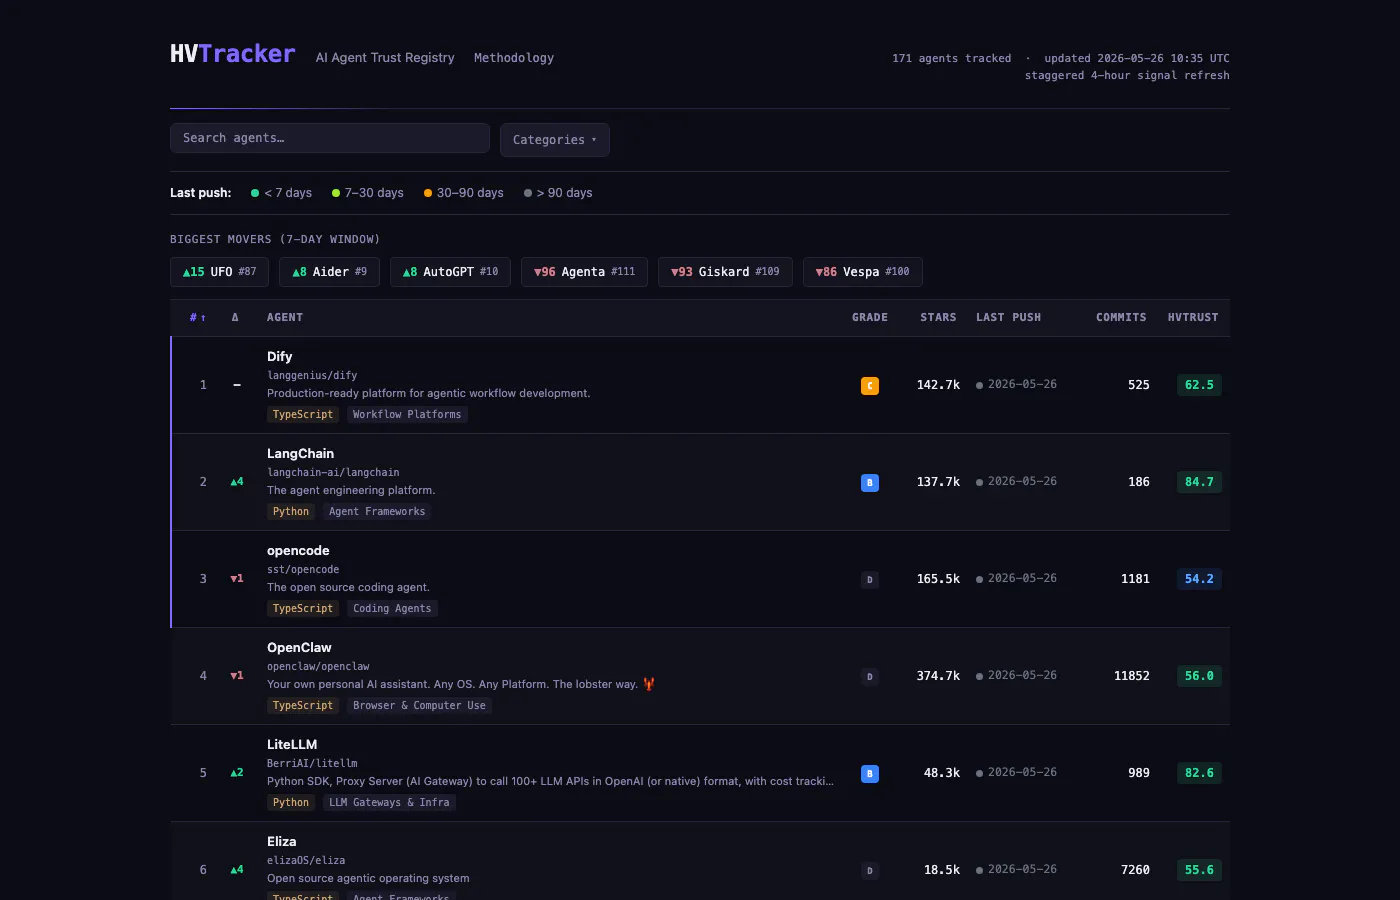This screenshot has height=900, width=1400.
Task: Sort table by HVTRUST column header
Action: [1193, 318]
